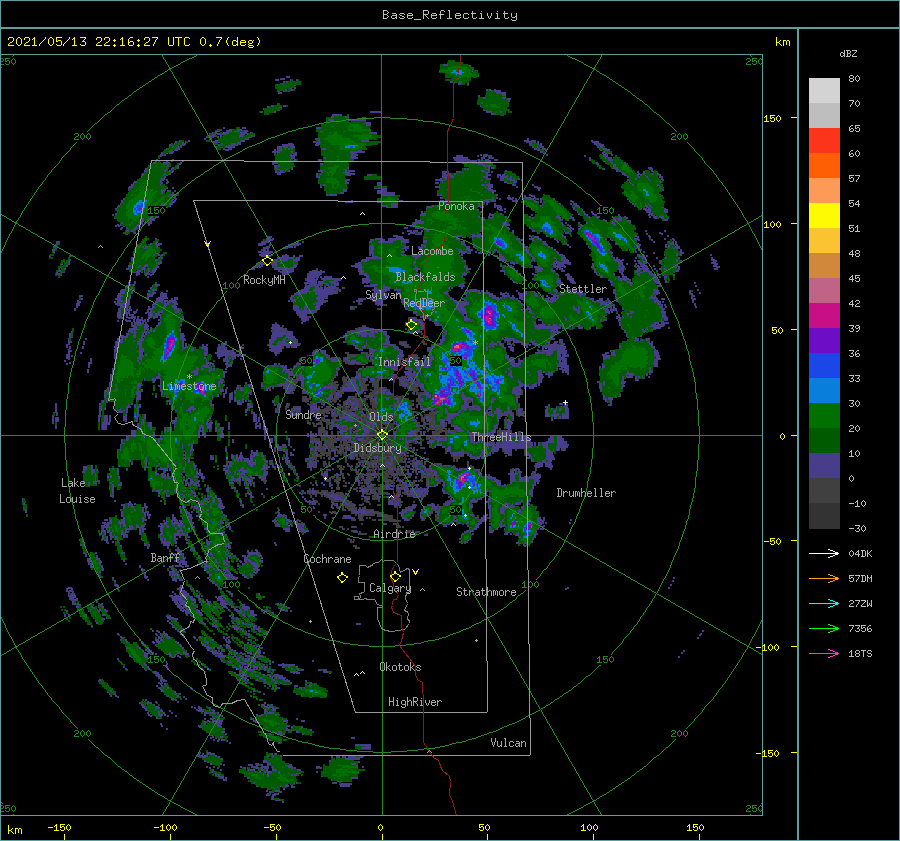Click the Cochrane city label
Screen dimensions: 900x841
[327, 559]
